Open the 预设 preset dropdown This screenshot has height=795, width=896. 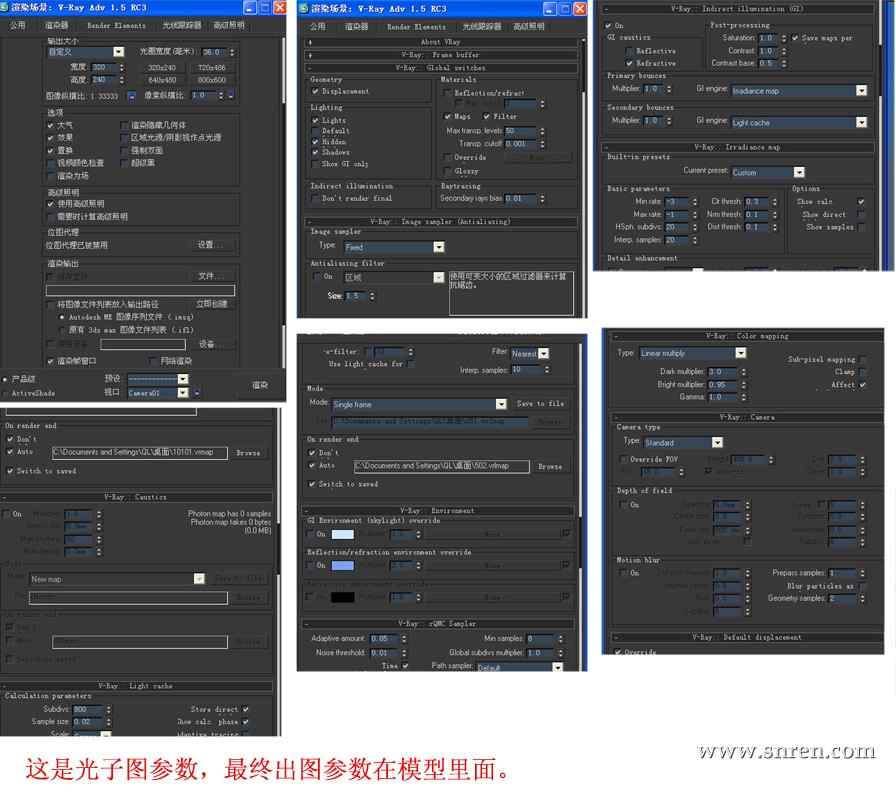point(183,379)
